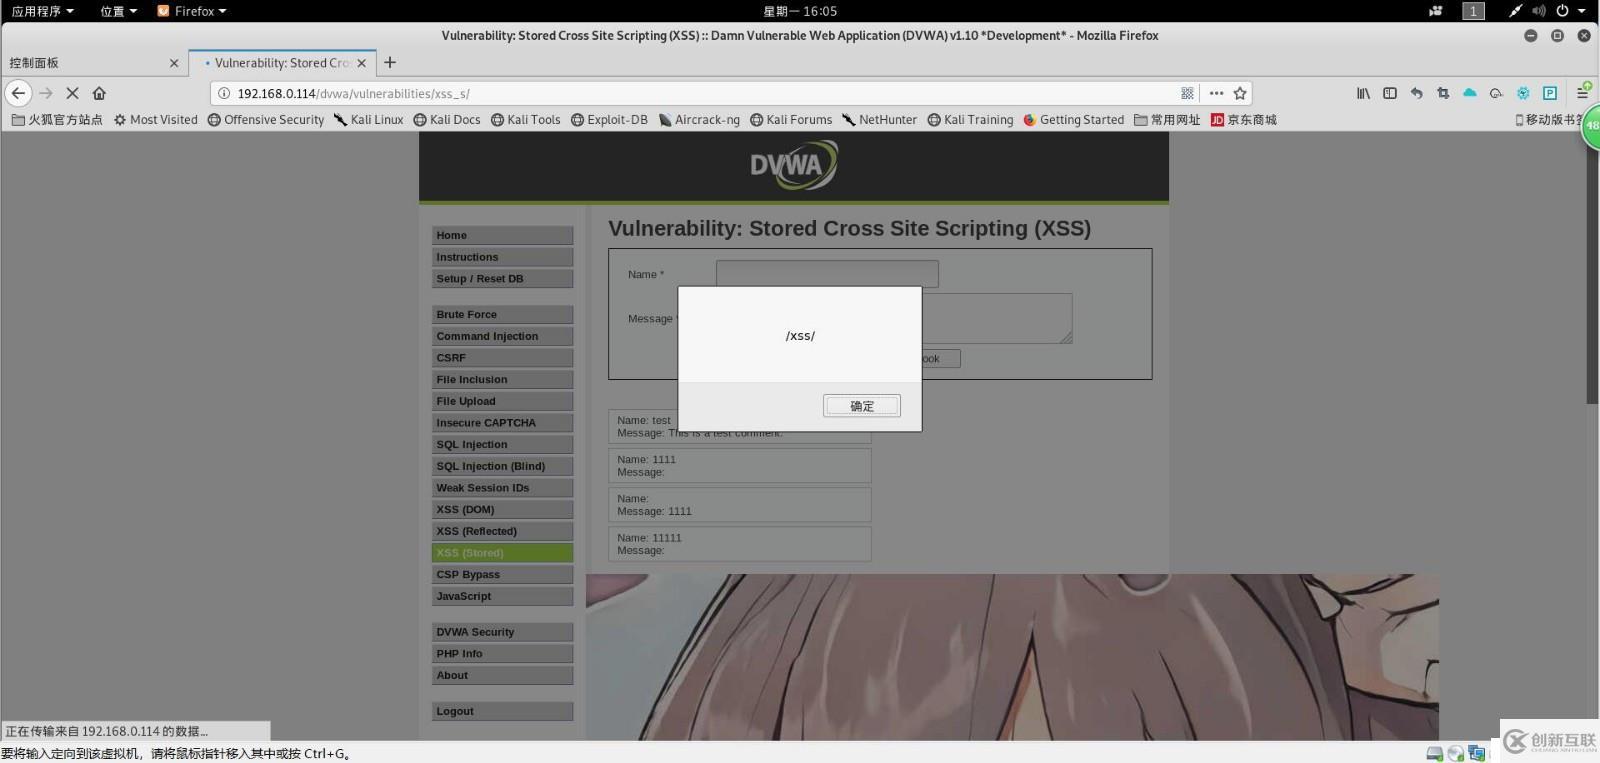Expand the 位置 places menu
The width and height of the screenshot is (1600, 763).
pyautogui.click(x=118, y=11)
